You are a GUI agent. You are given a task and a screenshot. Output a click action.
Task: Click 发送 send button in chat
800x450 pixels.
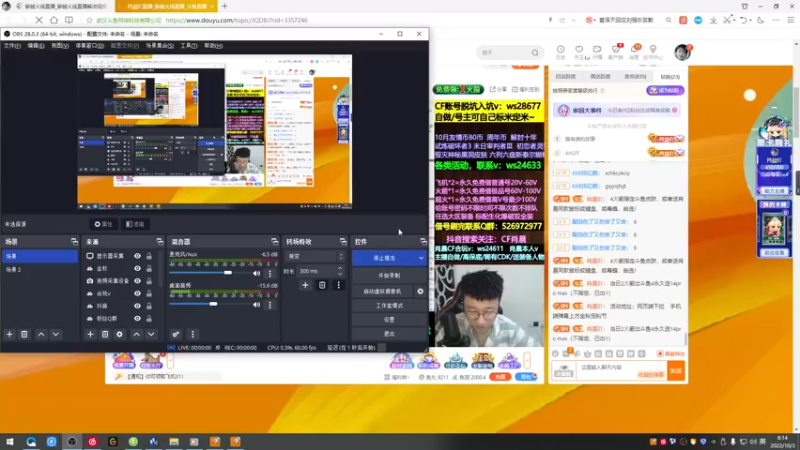tap(676, 371)
